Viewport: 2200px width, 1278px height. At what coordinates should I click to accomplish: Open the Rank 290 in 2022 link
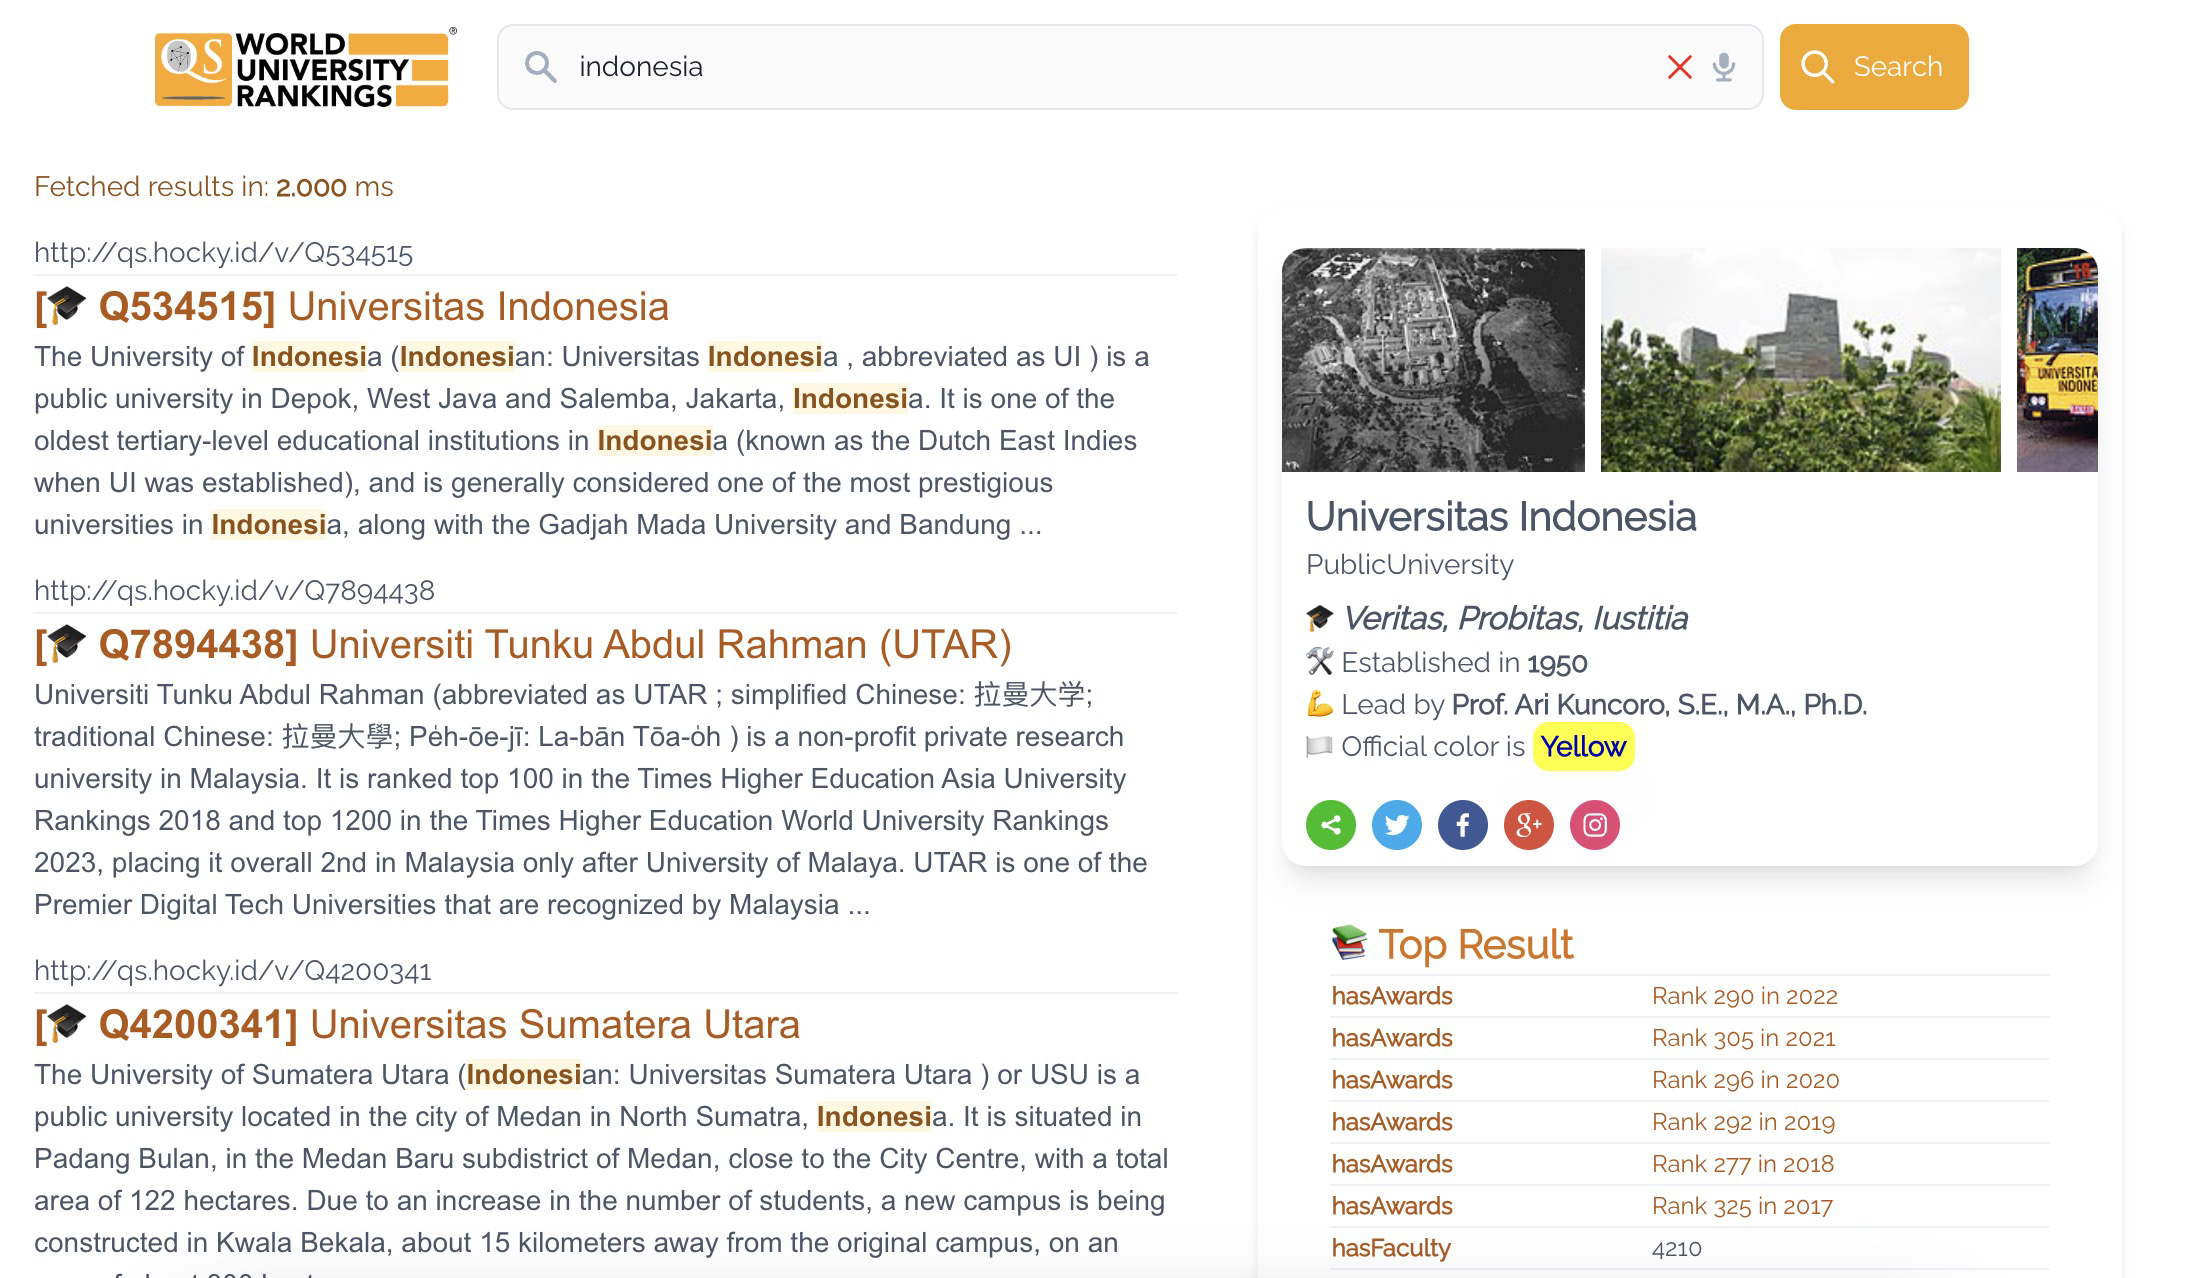[x=1743, y=995]
